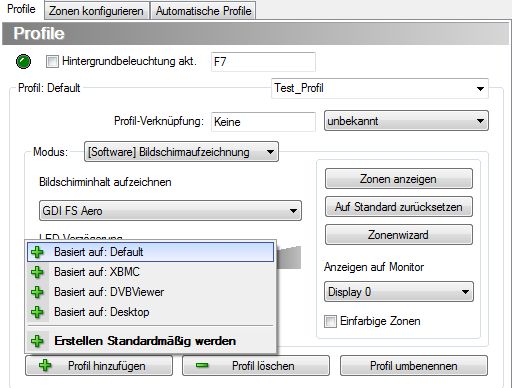Click the plus icon beside Basiert auf: Default

[x=37, y=252]
